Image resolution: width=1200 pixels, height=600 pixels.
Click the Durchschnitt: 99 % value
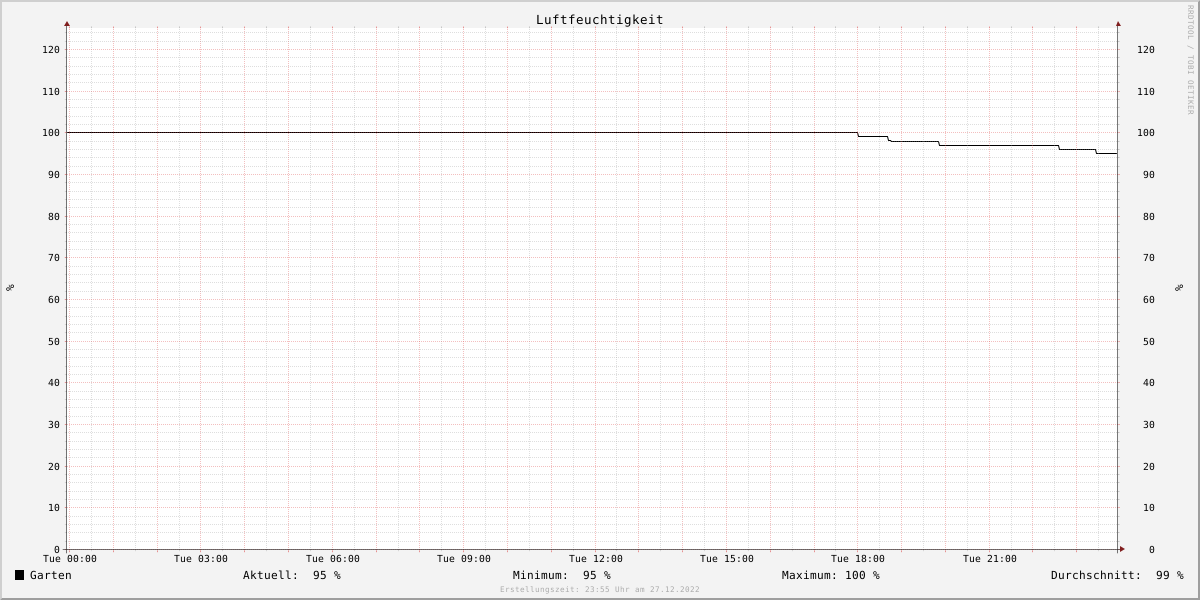[x=1117, y=575]
